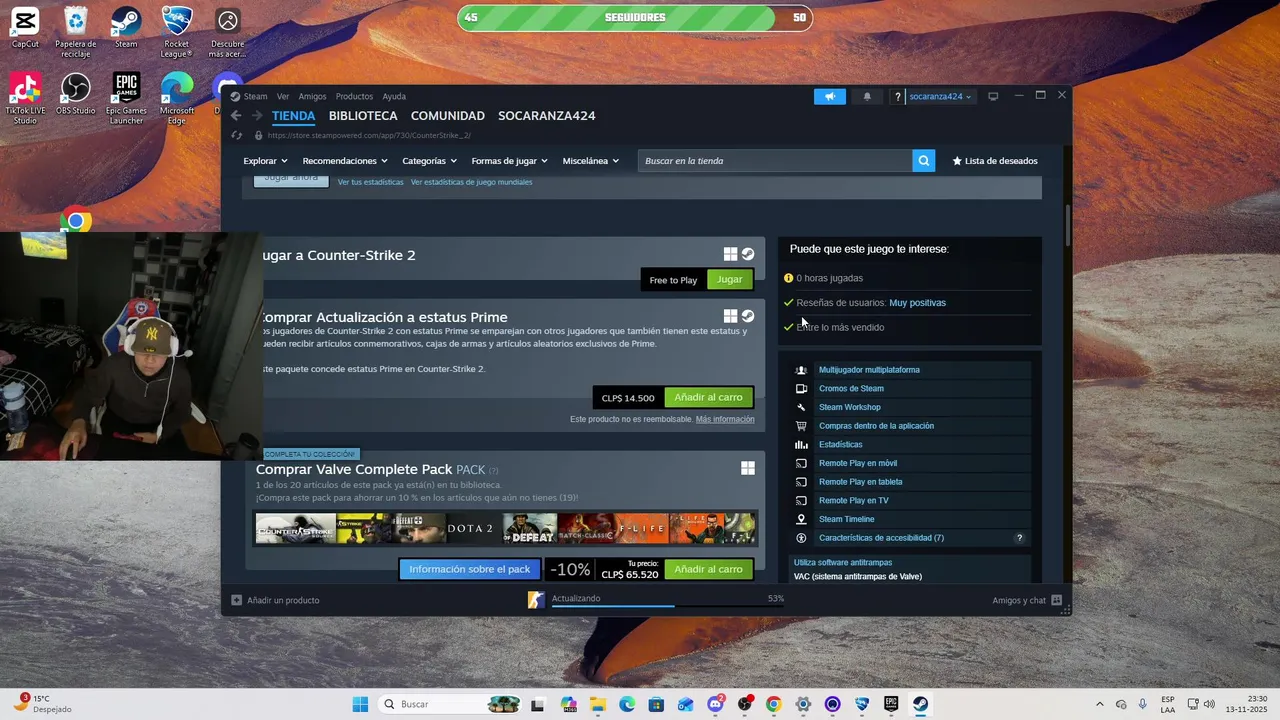Switch to the BIBLIOTECA tab
This screenshot has height=720, width=1280.
coord(363,116)
